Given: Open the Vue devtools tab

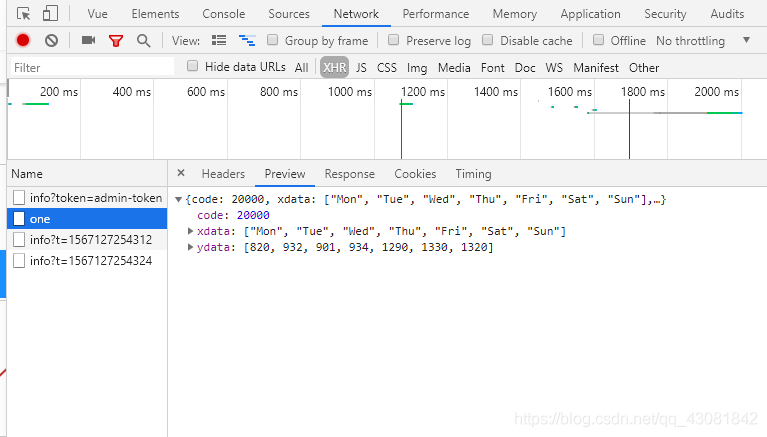Looking at the screenshot, I should [x=97, y=14].
